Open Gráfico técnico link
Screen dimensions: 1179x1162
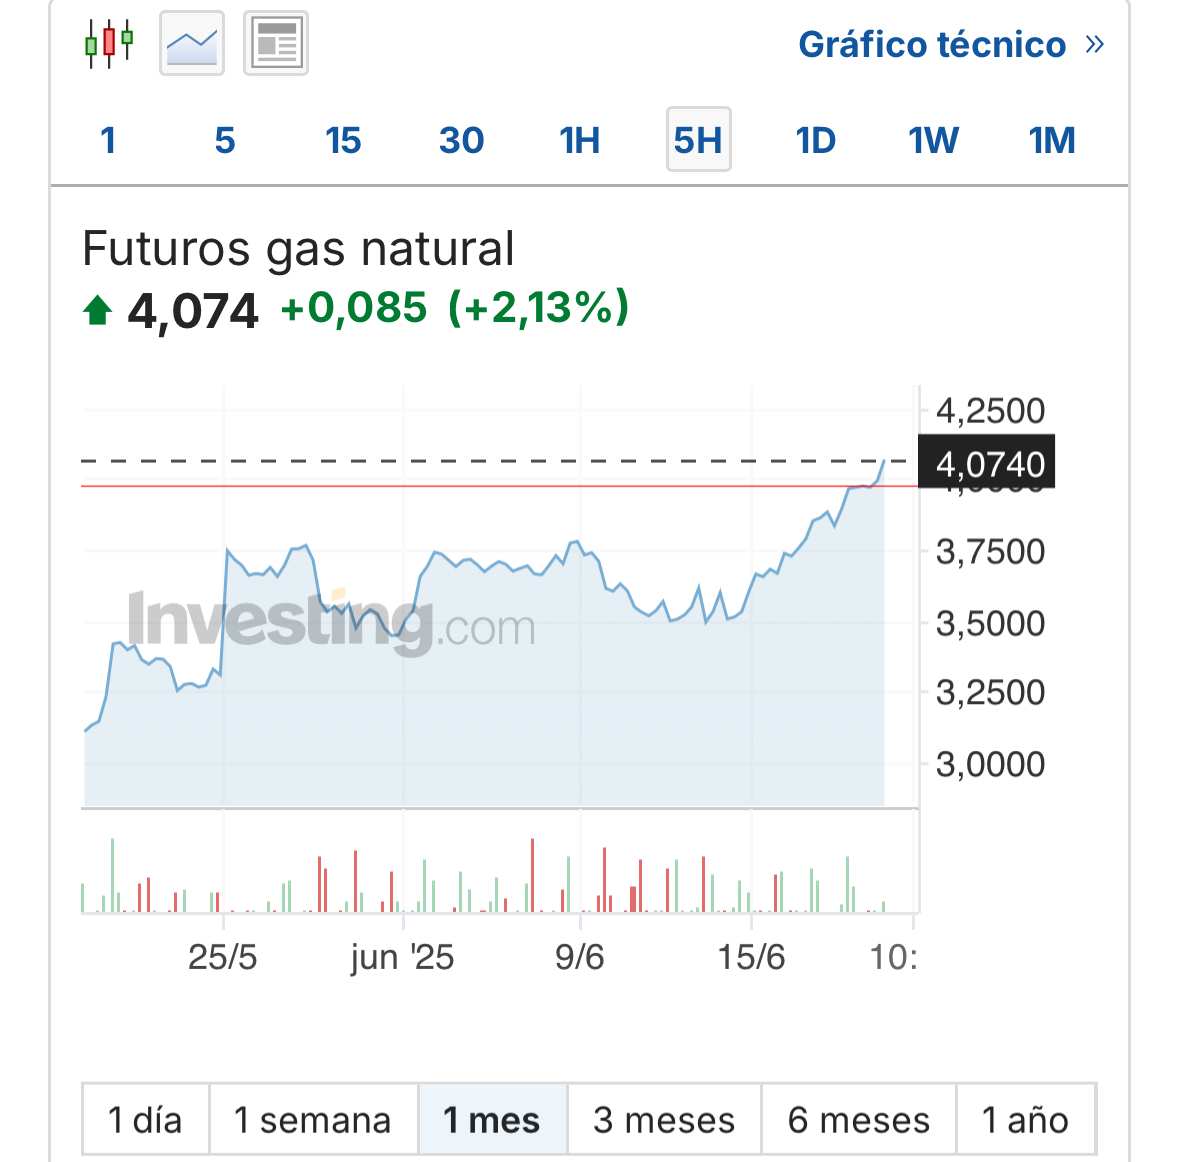tap(932, 44)
